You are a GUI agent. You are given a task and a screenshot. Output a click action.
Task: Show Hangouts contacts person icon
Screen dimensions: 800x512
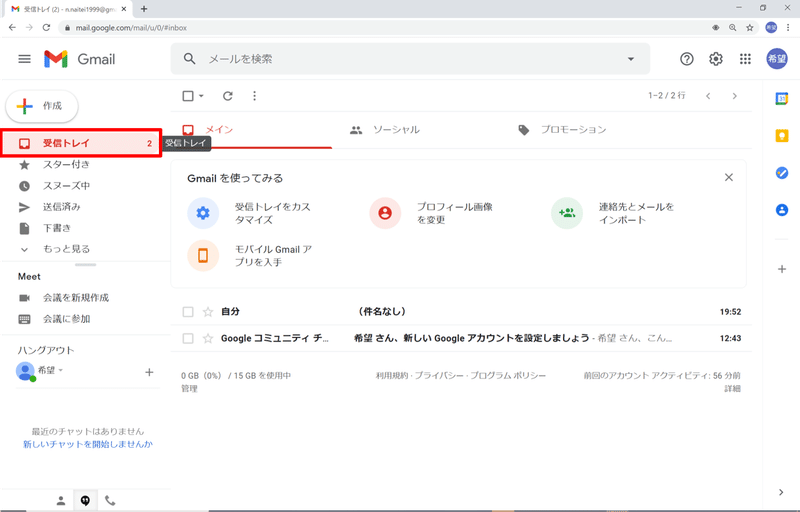61,501
